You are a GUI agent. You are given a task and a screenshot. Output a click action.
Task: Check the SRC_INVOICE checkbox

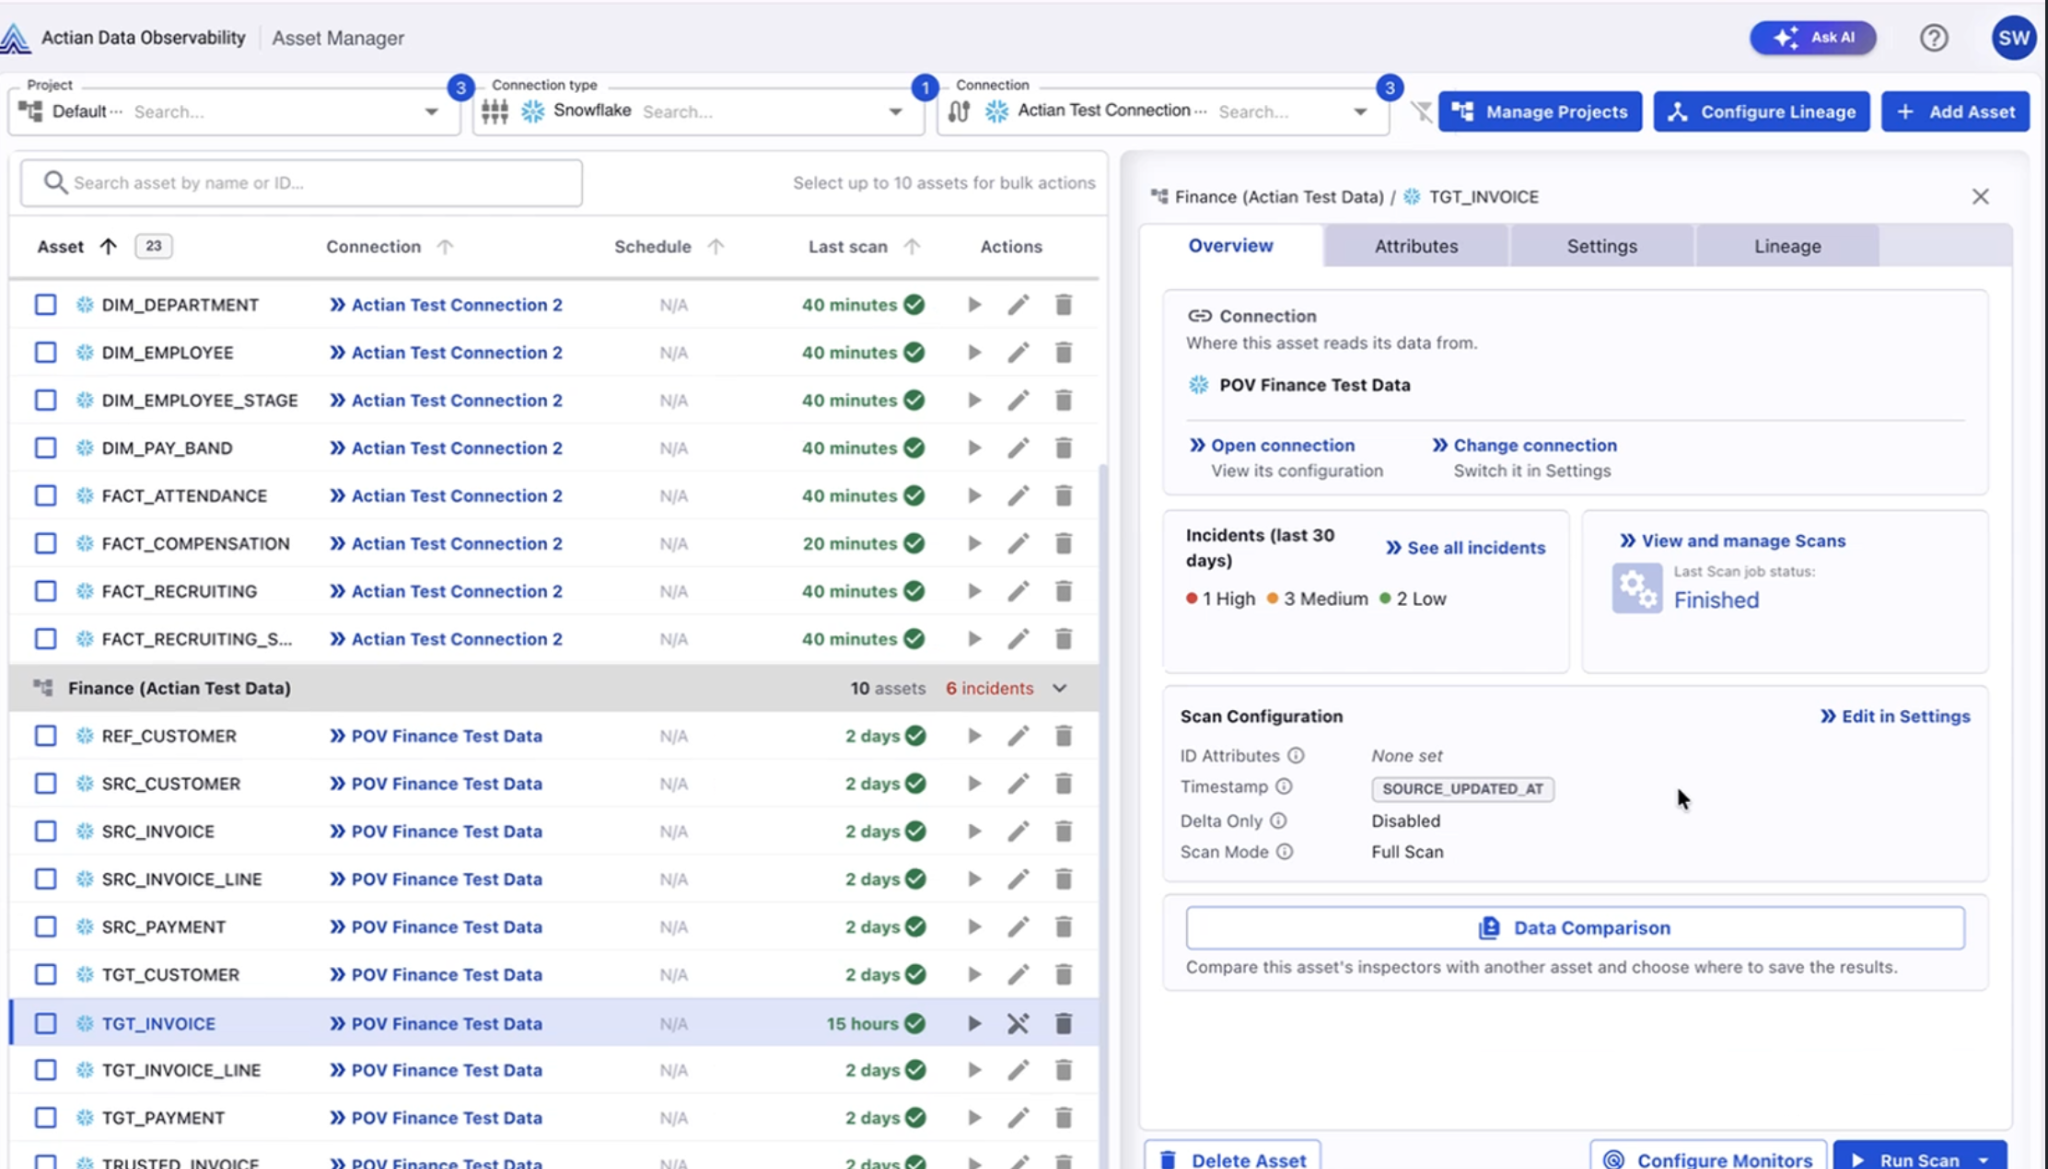45,831
